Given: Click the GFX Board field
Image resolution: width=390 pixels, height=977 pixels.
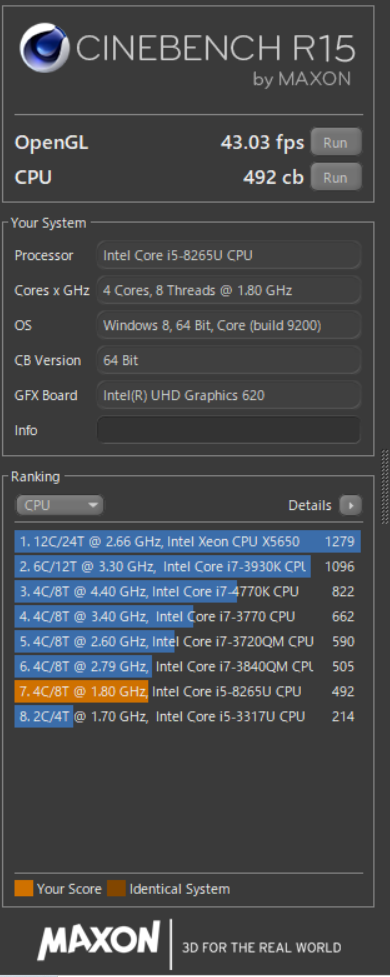Looking at the screenshot, I should pyautogui.click(x=229, y=395).
